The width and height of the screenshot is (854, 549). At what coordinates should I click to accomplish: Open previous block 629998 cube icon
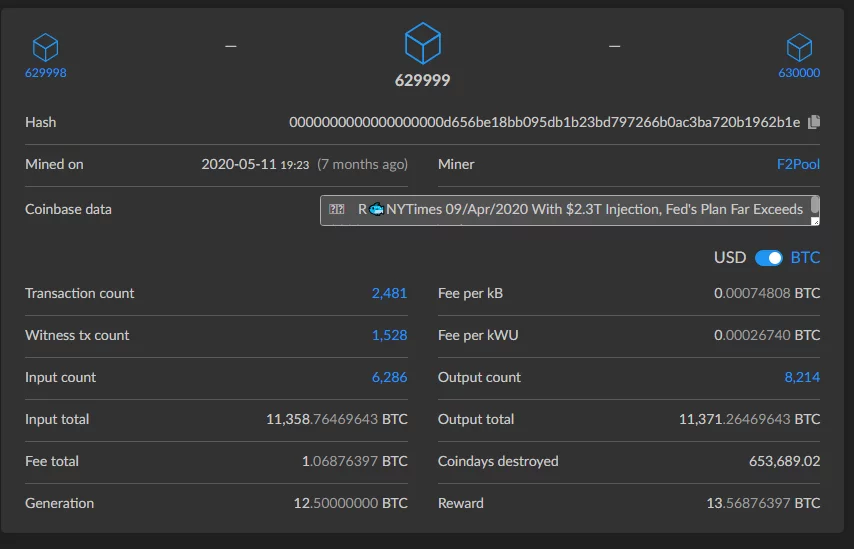45,47
